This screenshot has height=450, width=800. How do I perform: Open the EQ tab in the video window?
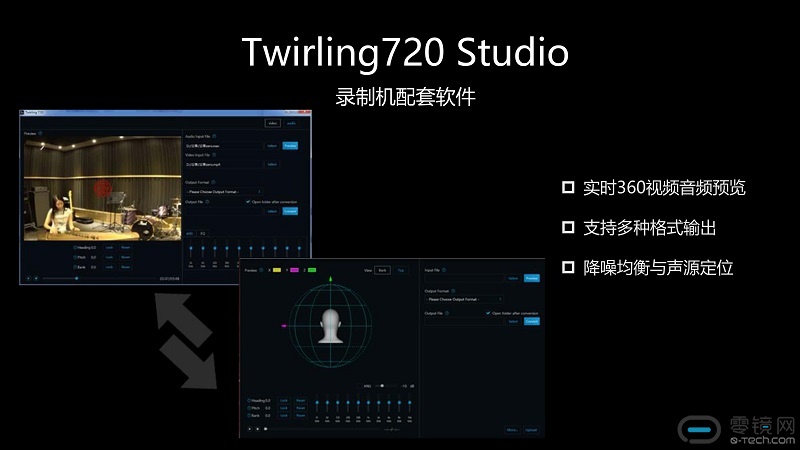(203, 233)
